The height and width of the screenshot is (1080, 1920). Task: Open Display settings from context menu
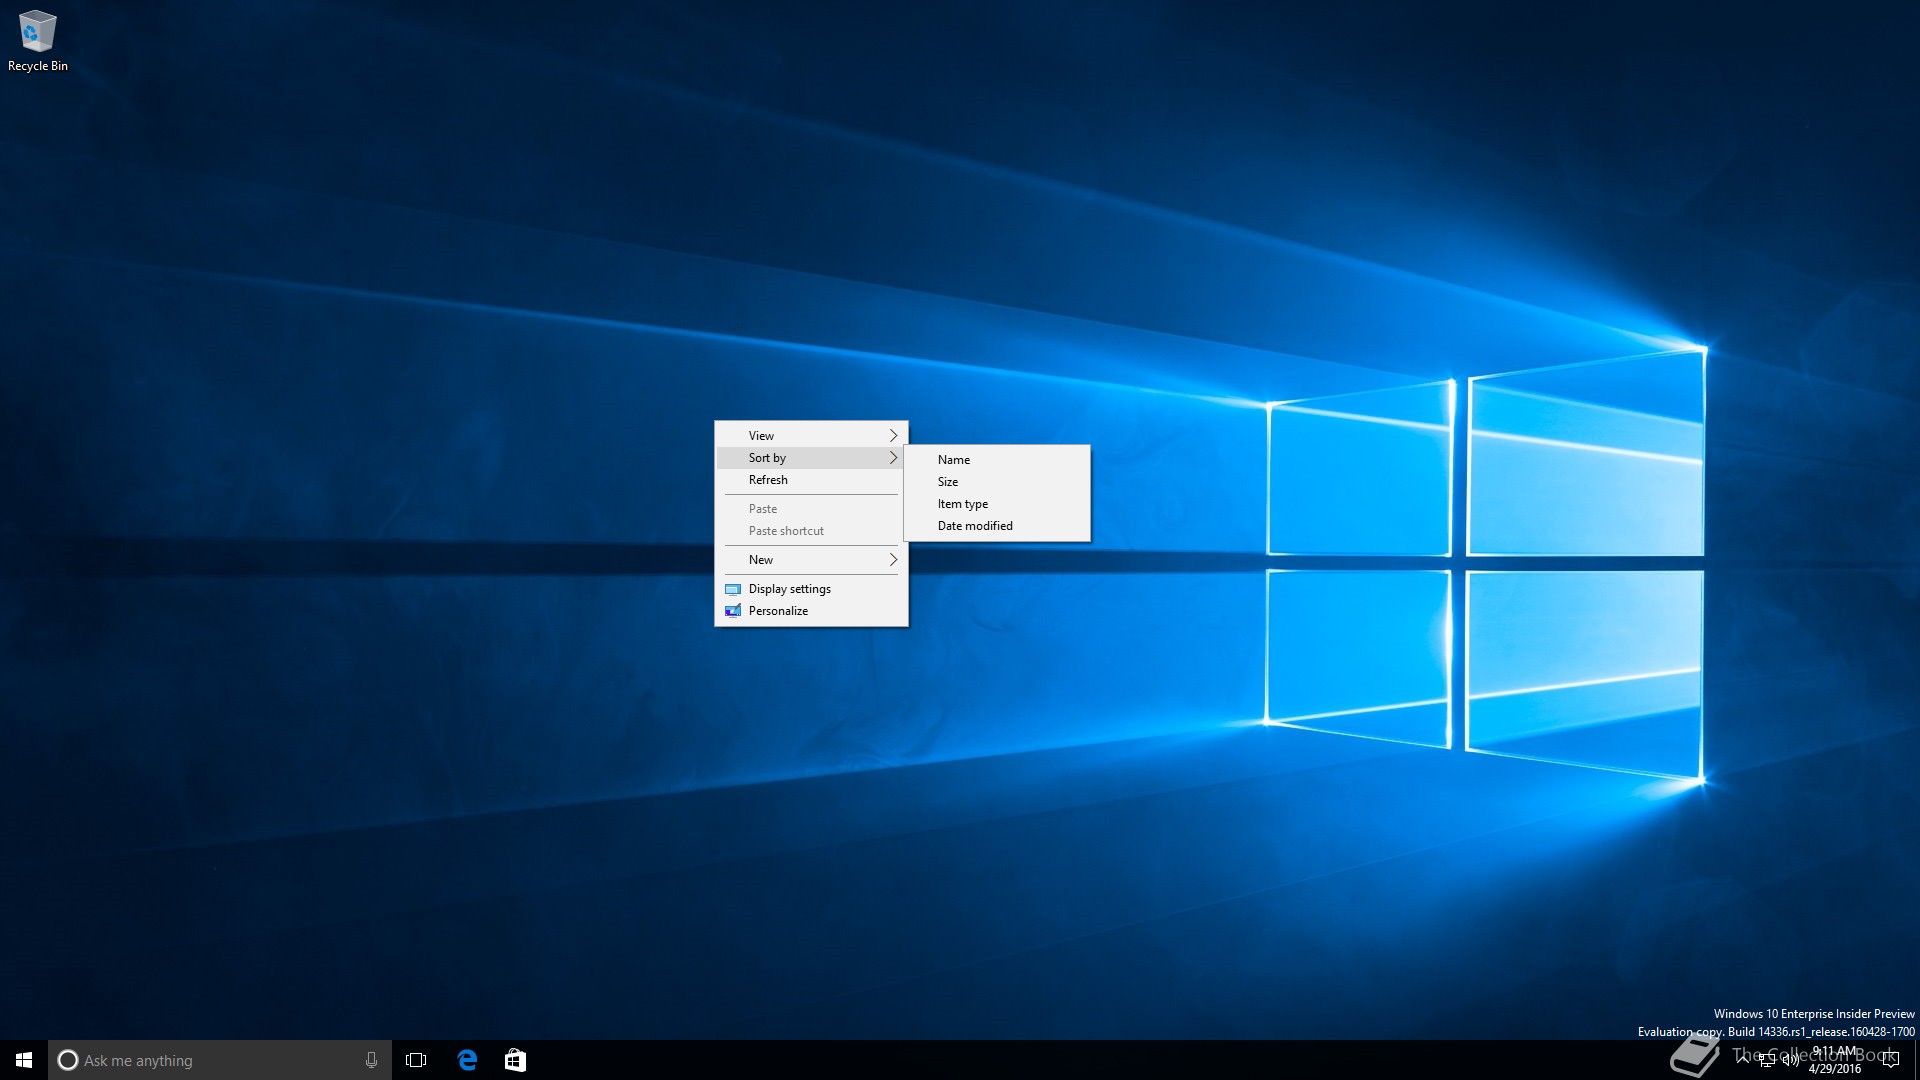click(x=812, y=589)
